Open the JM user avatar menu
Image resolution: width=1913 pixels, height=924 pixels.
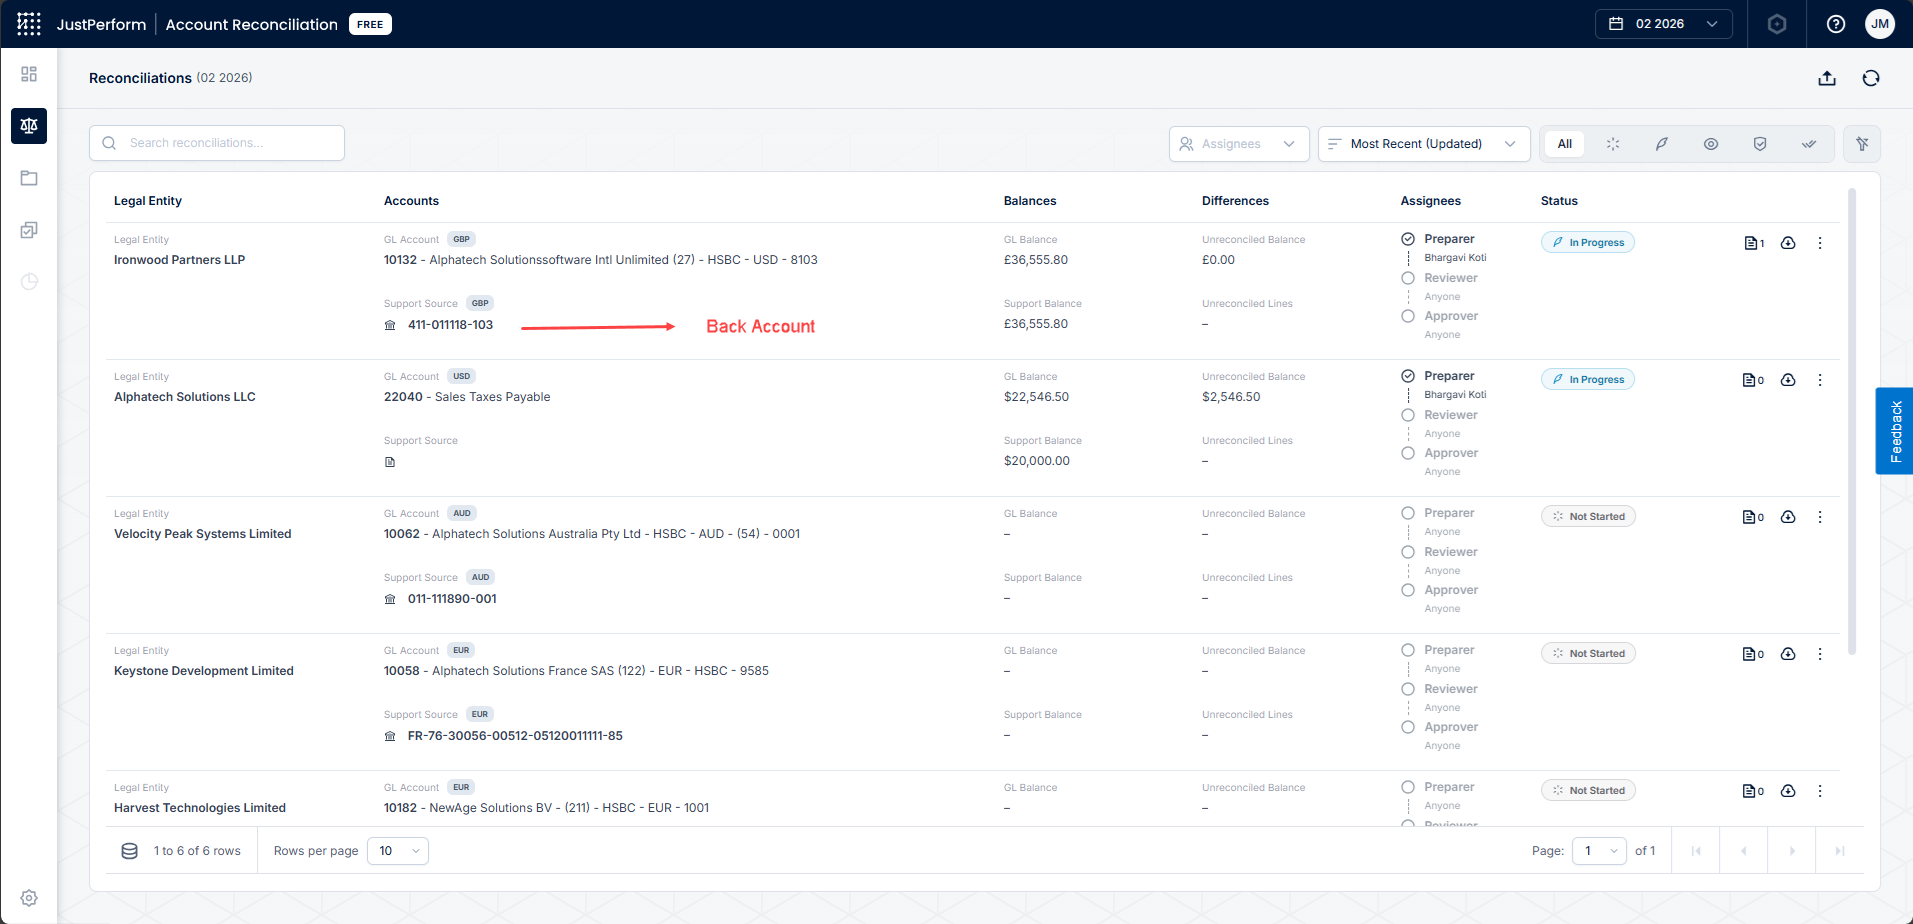tap(1880, 24)
